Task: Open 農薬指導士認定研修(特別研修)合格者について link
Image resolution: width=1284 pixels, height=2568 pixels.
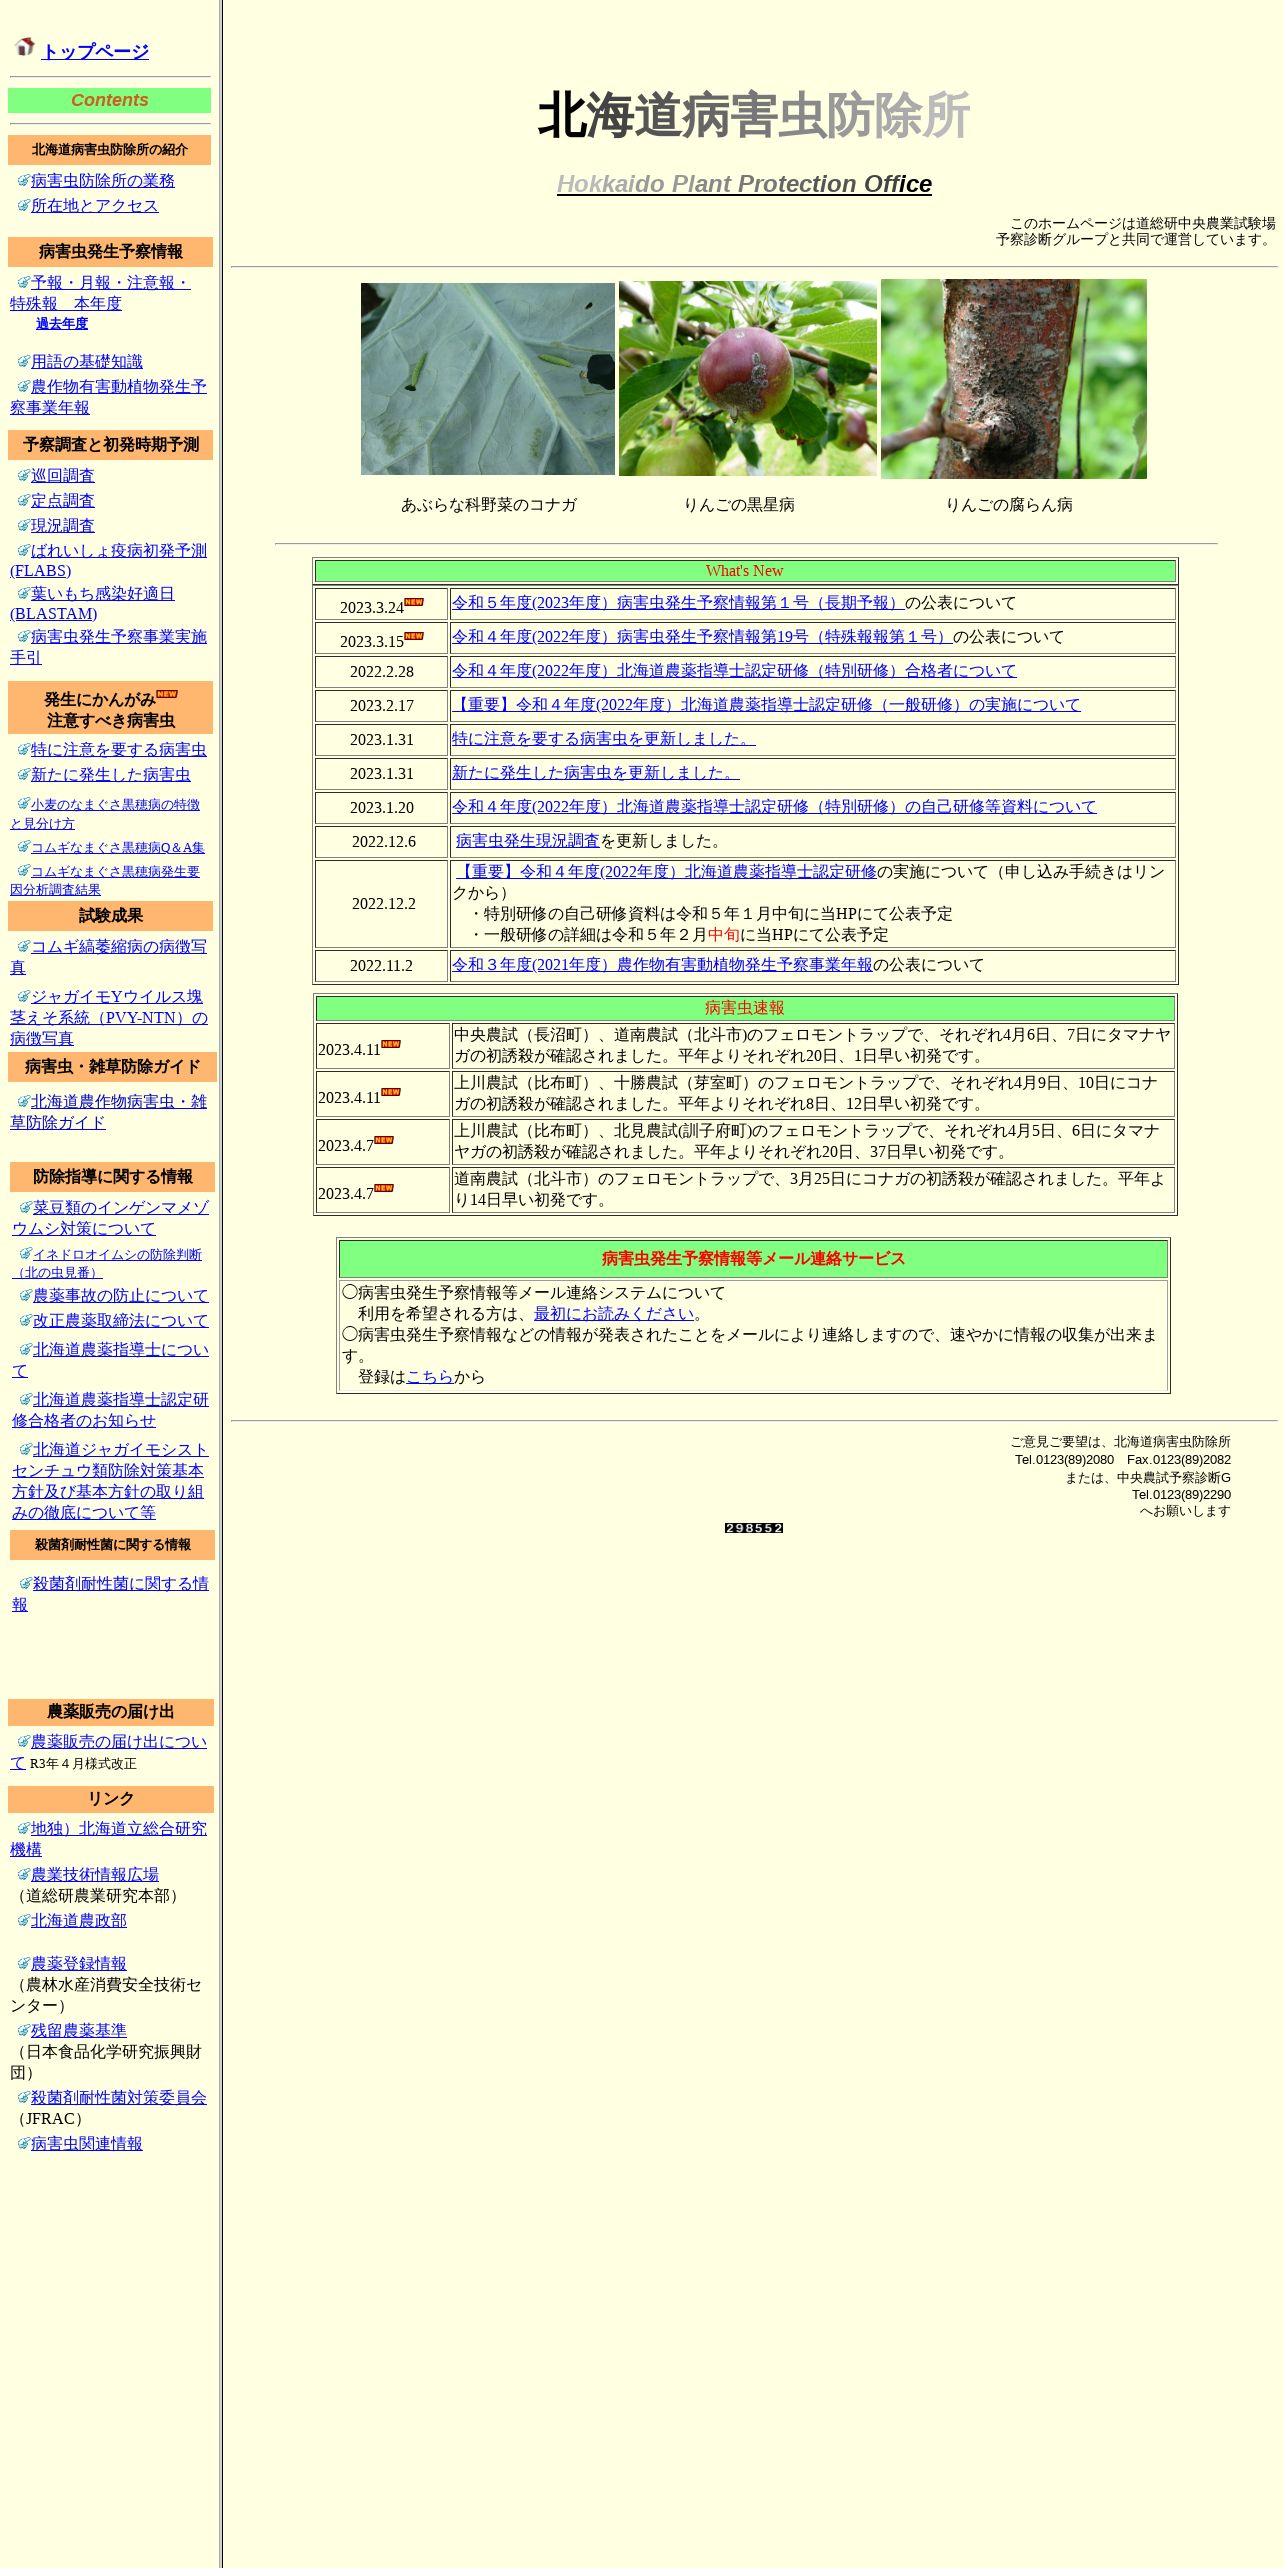Action: (734, 671)
